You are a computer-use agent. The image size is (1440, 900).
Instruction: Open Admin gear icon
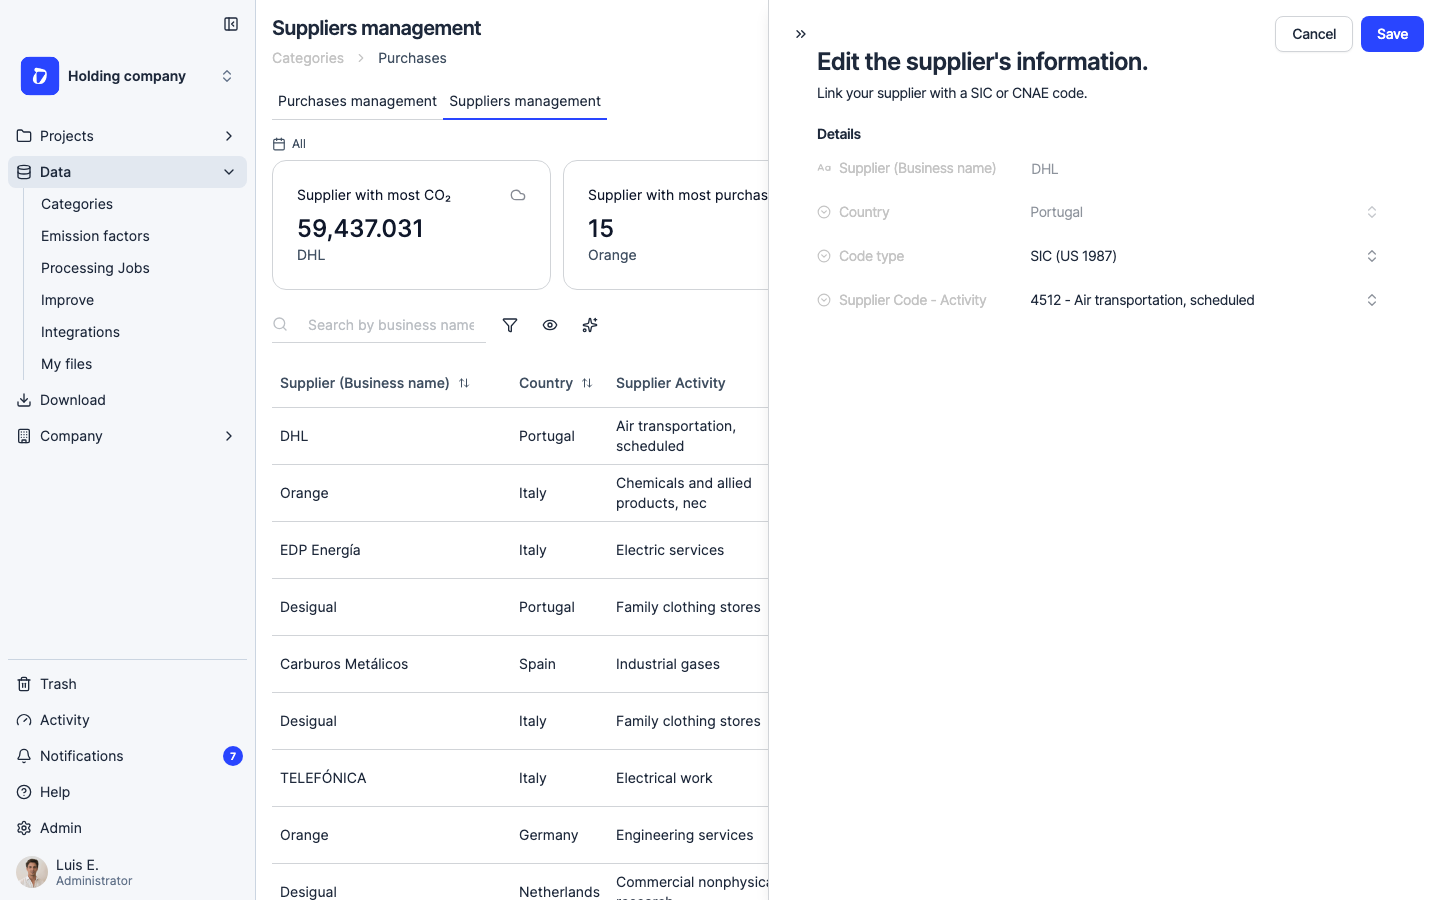pyautogui.click(x=24, y=828)
